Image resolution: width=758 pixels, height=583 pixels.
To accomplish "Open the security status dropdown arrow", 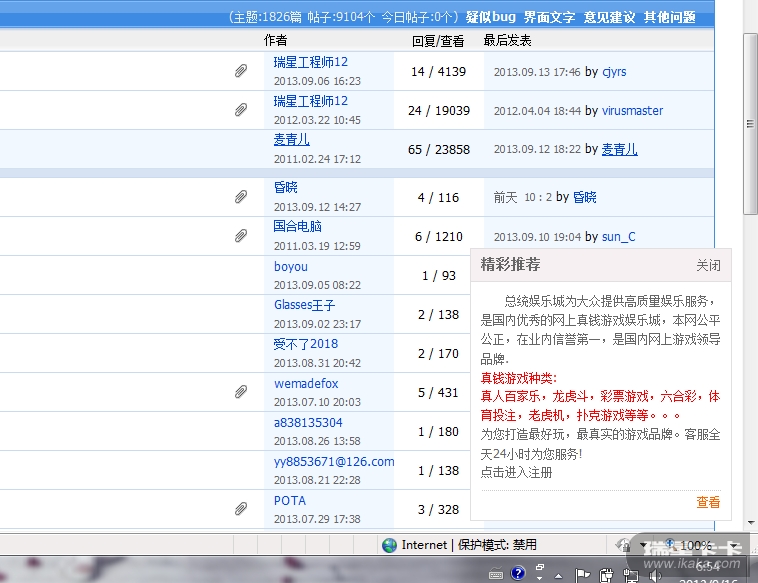I will tap(643, 545).
